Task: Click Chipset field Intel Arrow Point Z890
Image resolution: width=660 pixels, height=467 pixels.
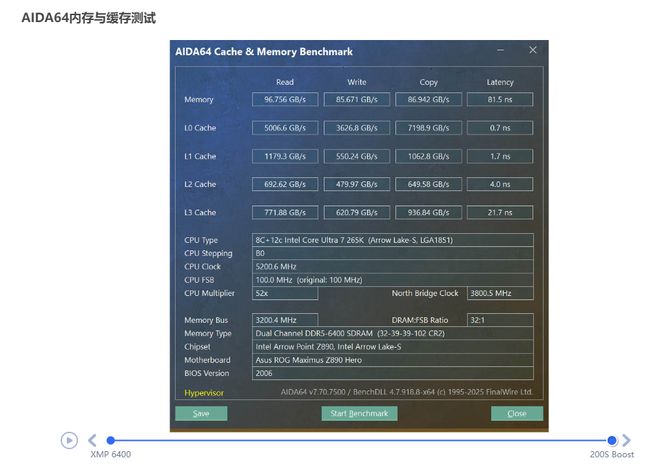Action: 393,347
